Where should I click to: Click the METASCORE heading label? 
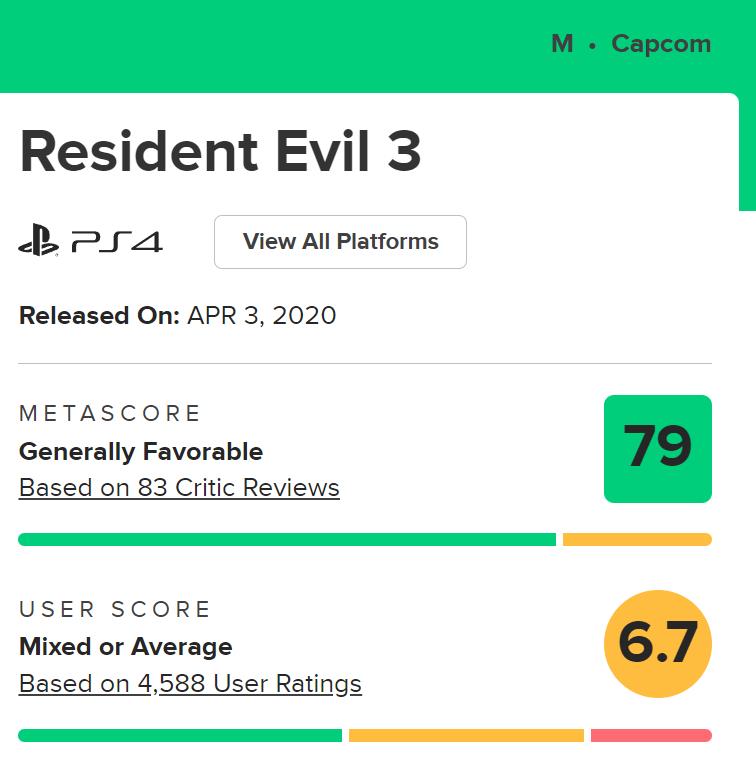pos(110,413)
